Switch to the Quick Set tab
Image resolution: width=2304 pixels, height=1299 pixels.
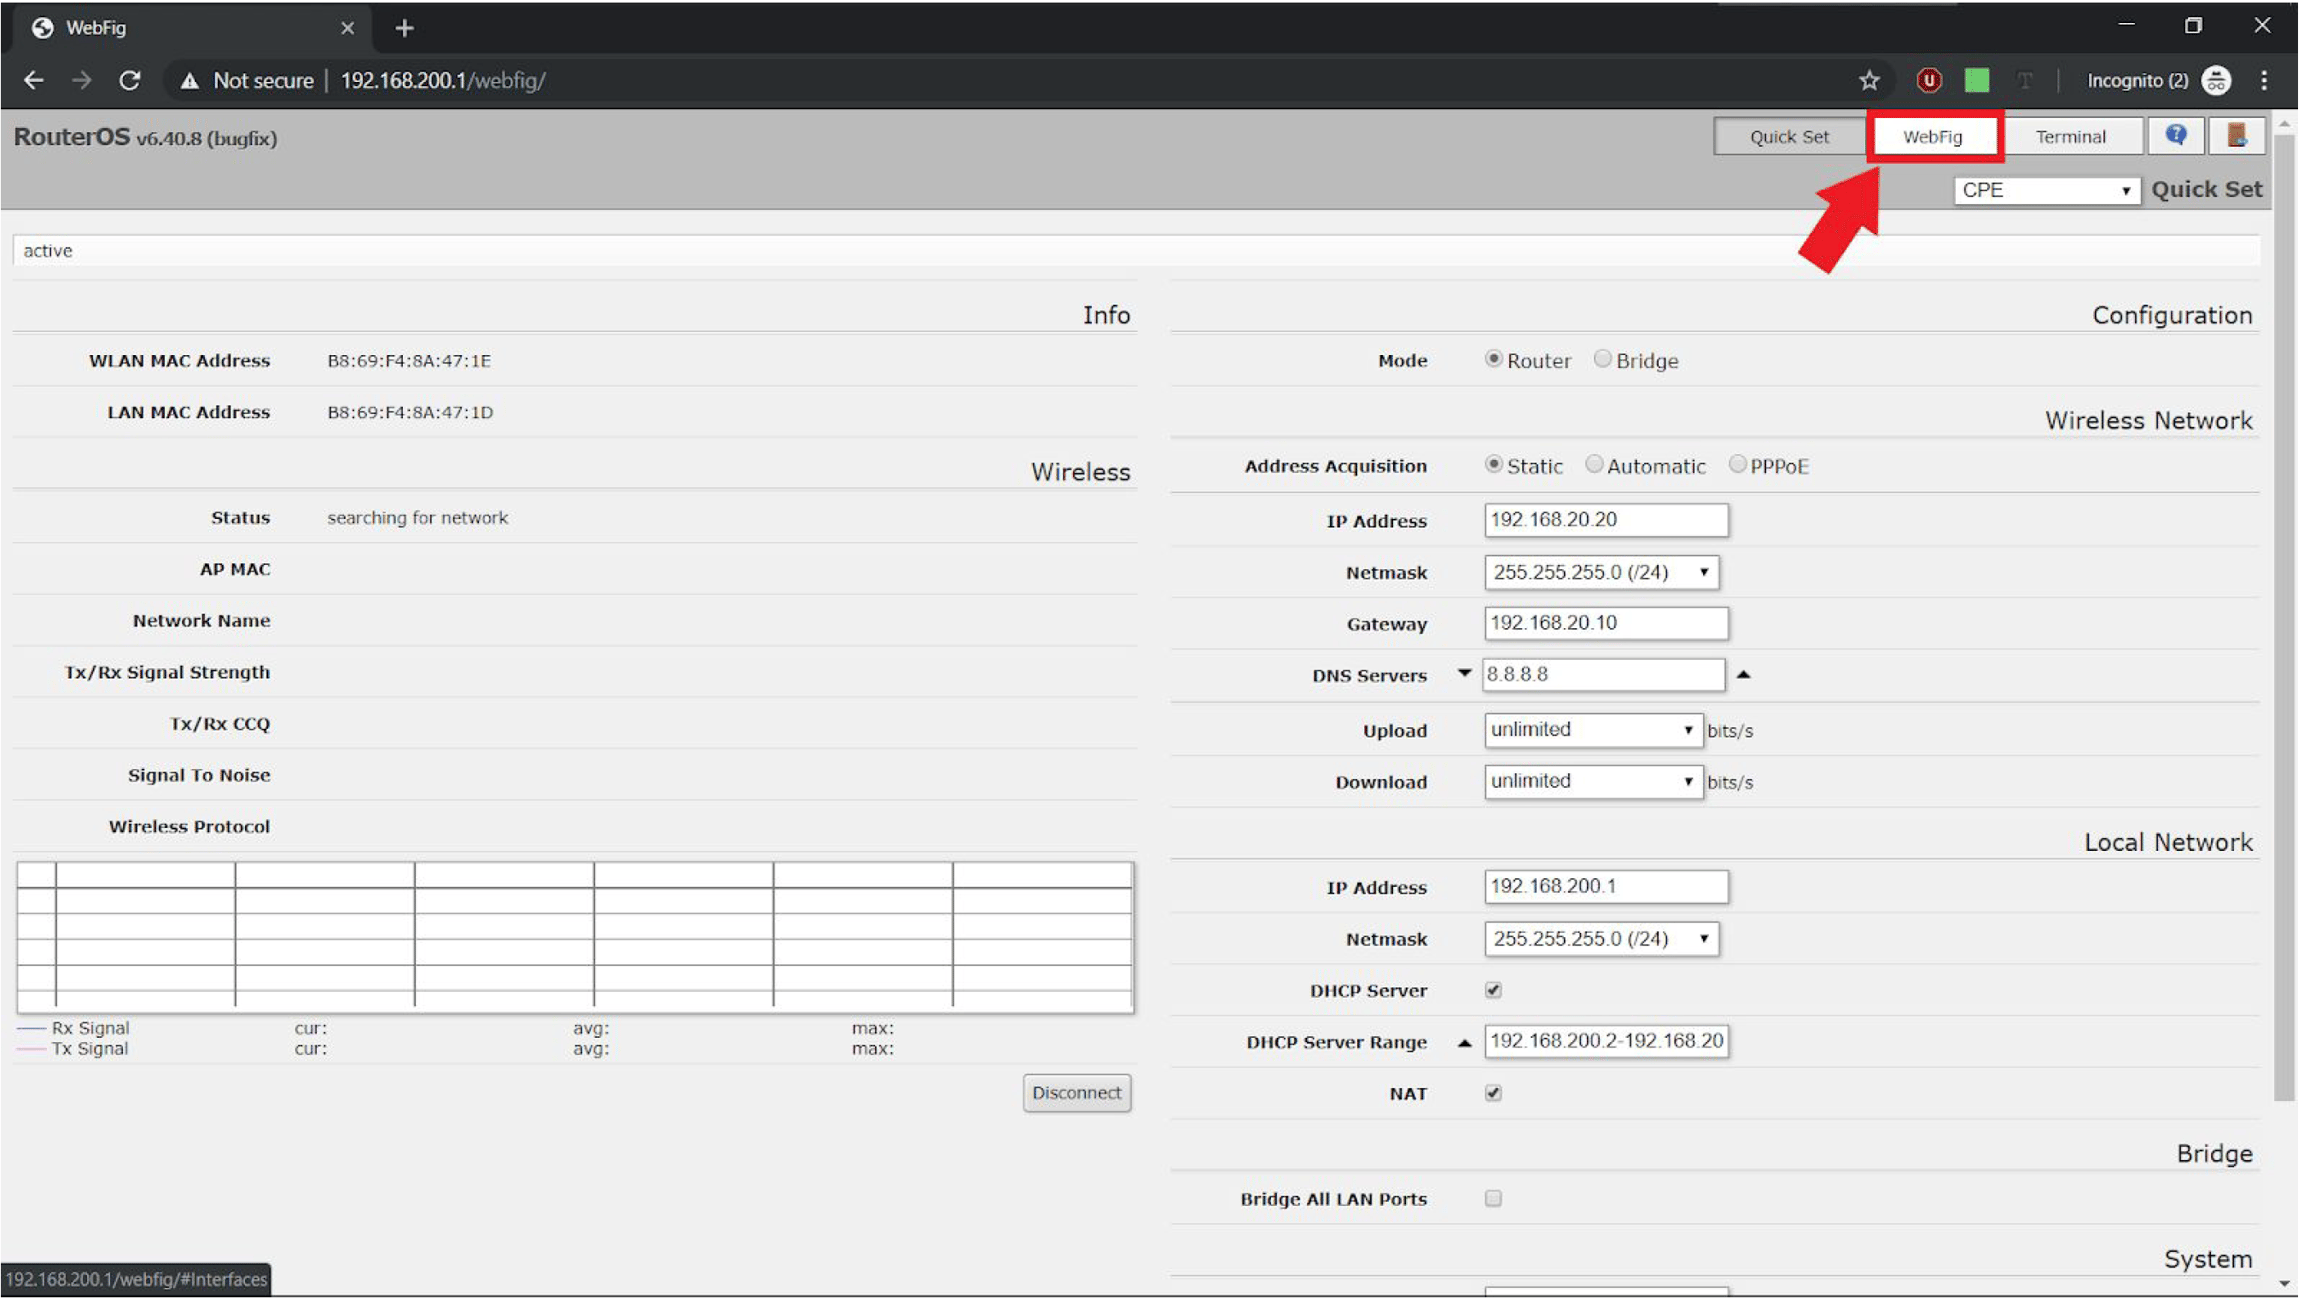(x=1788, y=136)
